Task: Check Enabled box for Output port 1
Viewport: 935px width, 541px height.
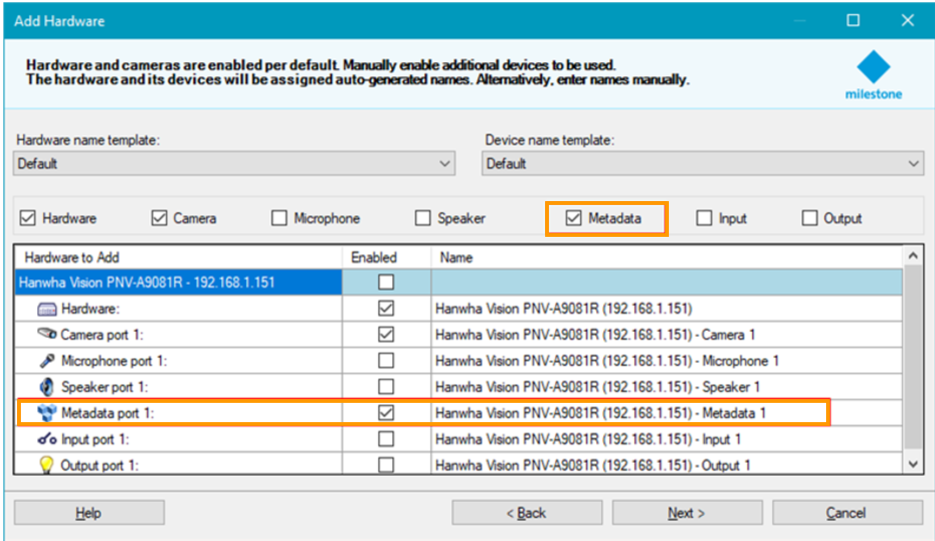Action: (386, 465)
